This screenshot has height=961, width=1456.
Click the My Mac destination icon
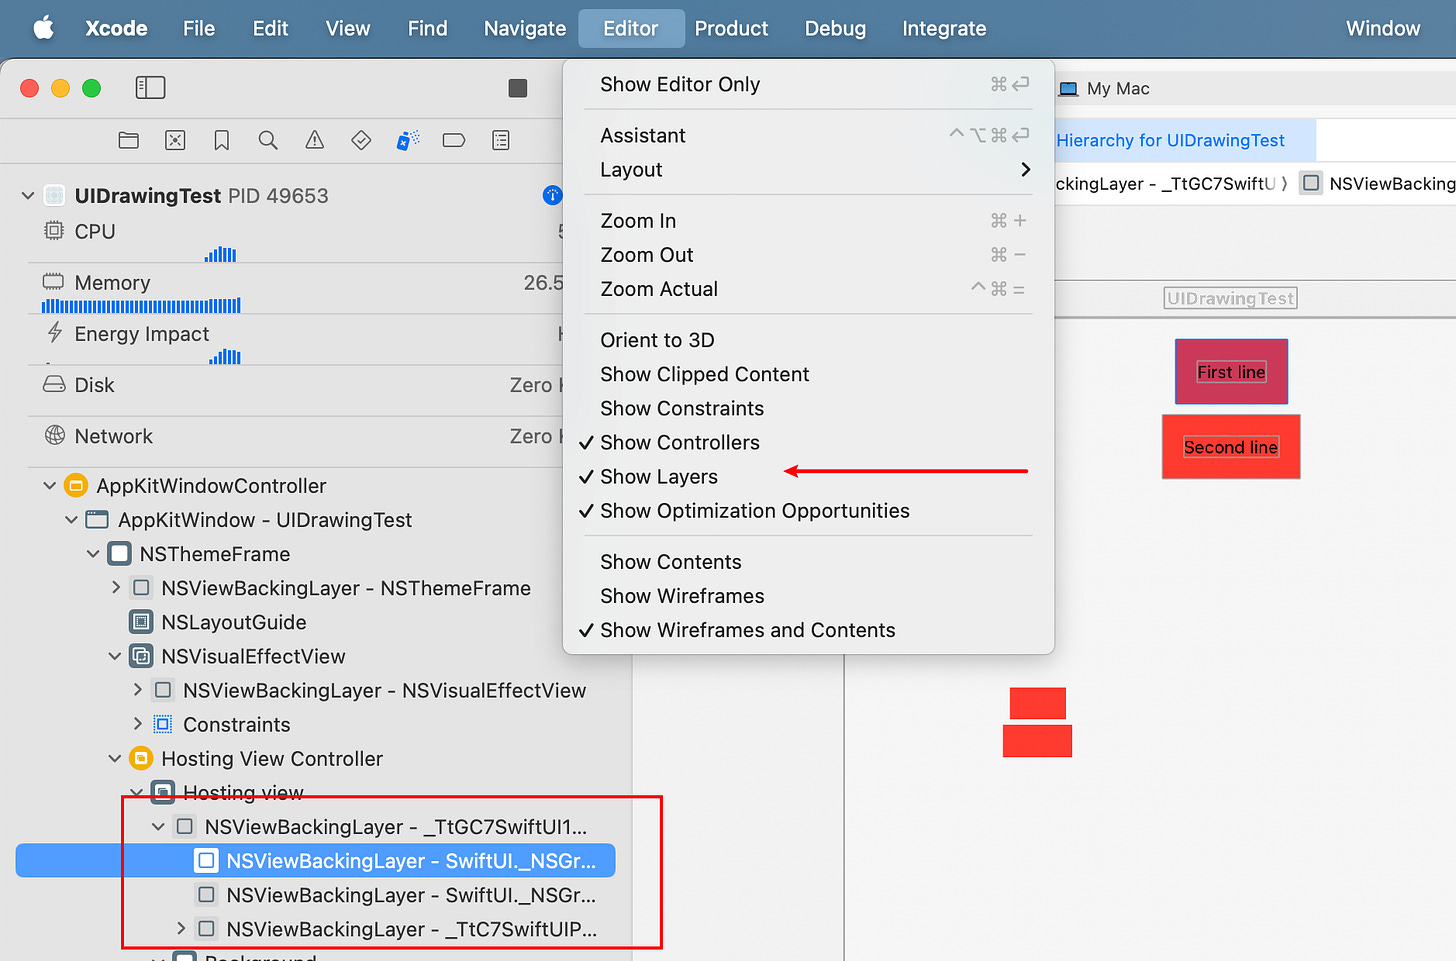coord(1068,88)
